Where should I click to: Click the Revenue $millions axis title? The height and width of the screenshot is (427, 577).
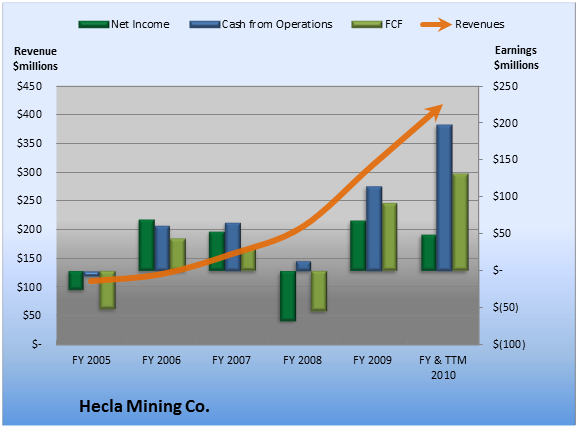point(35,59)
